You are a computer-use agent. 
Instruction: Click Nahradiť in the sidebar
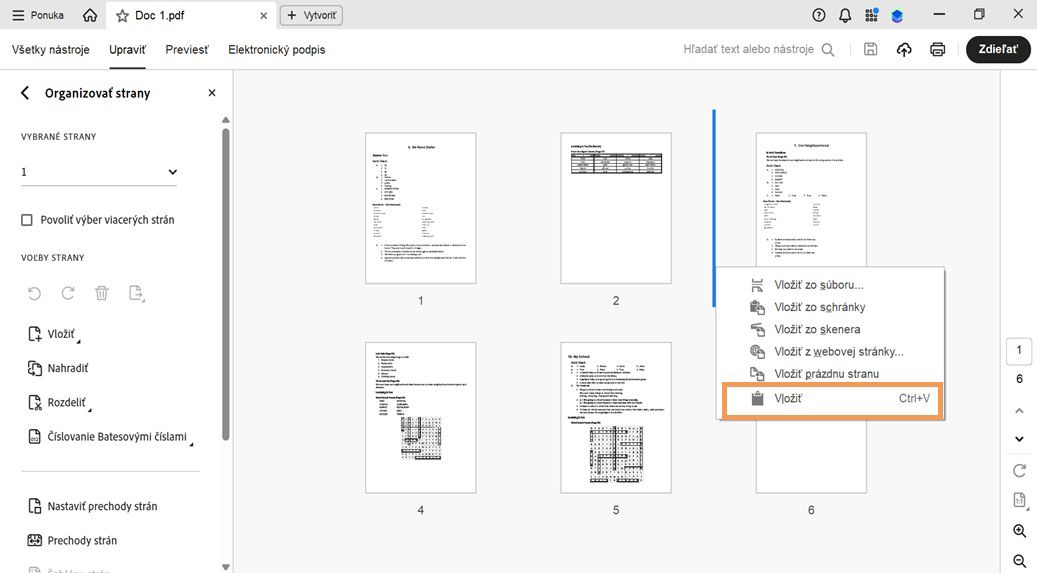click(58, 368)
